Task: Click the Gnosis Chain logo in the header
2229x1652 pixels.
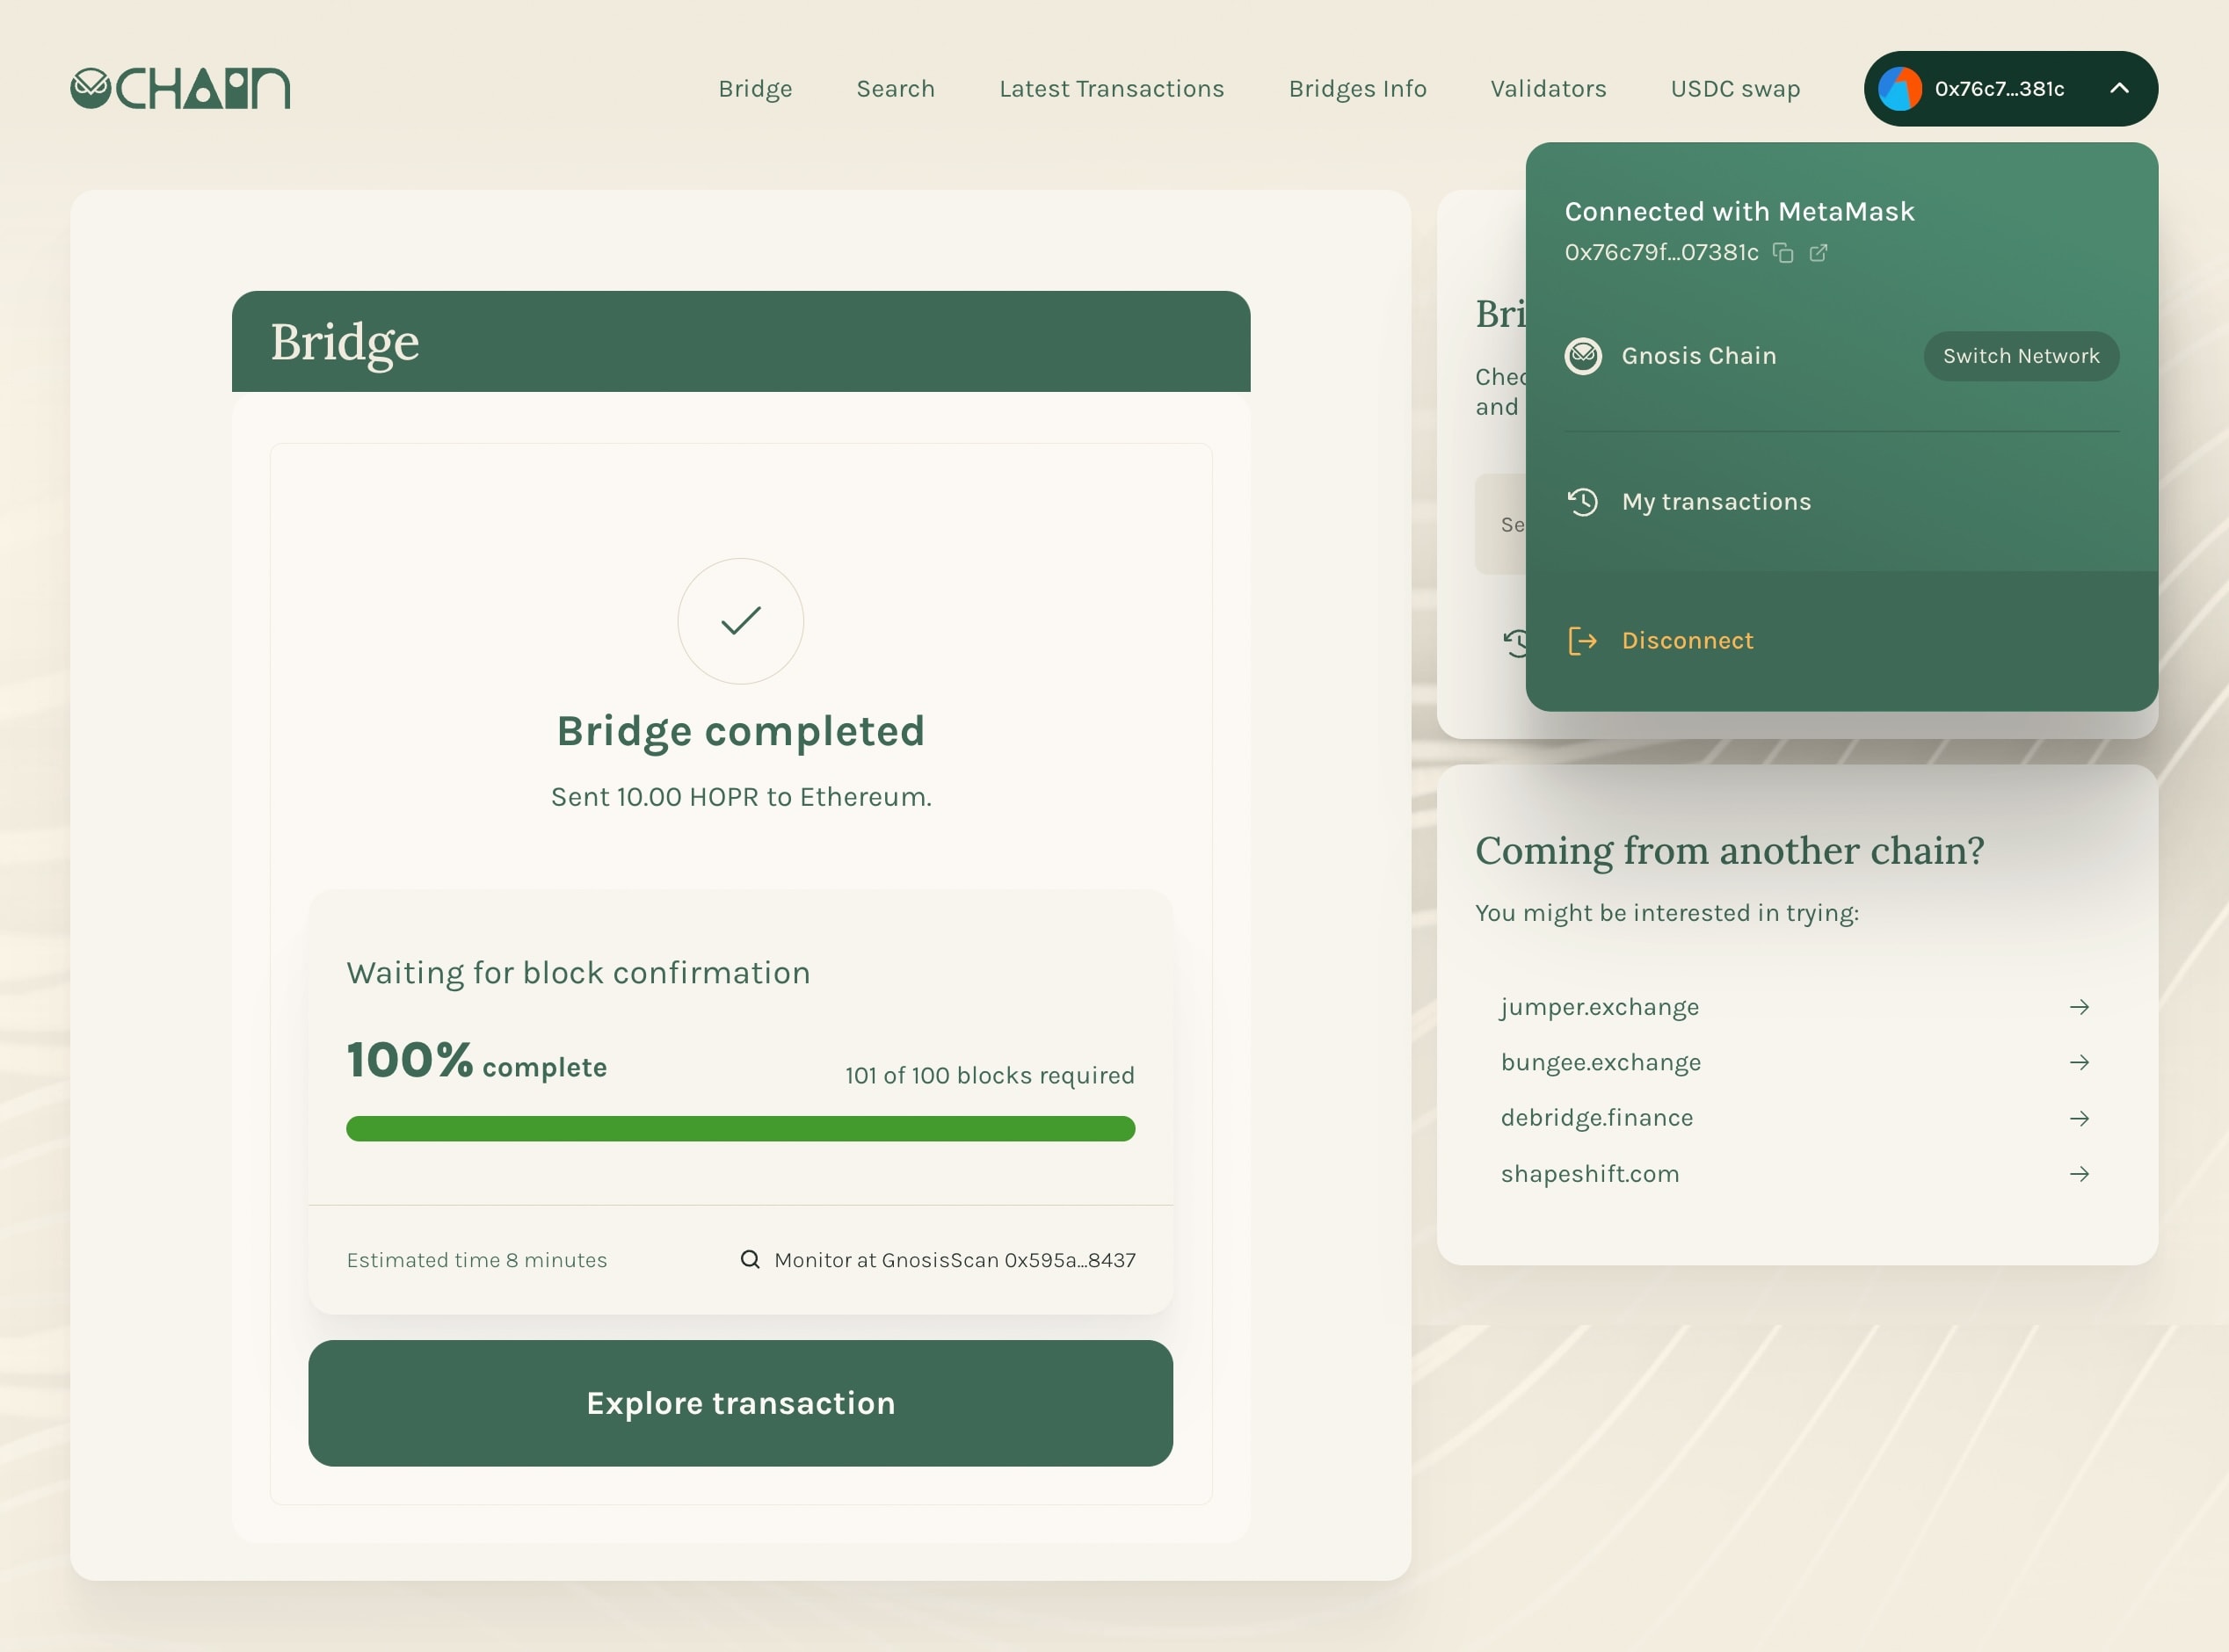Action: click(180, 88)
